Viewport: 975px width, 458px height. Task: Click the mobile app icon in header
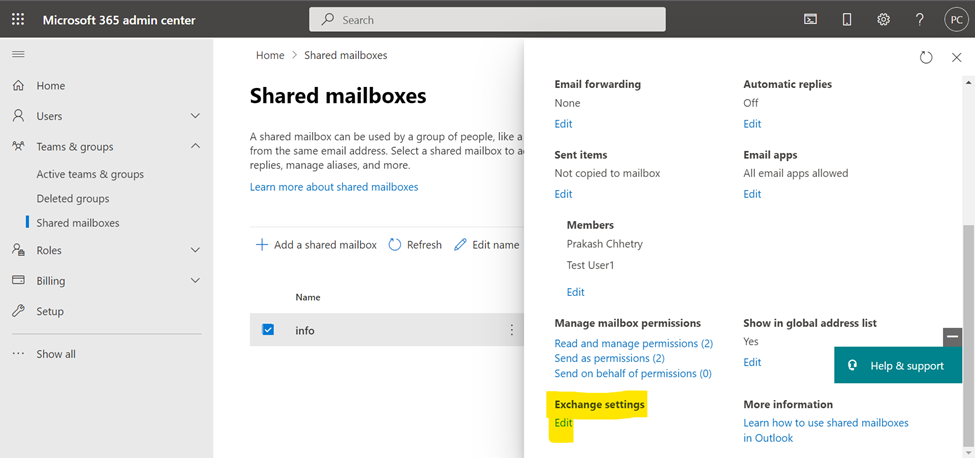pyautogui.click(x=847, y=19)
